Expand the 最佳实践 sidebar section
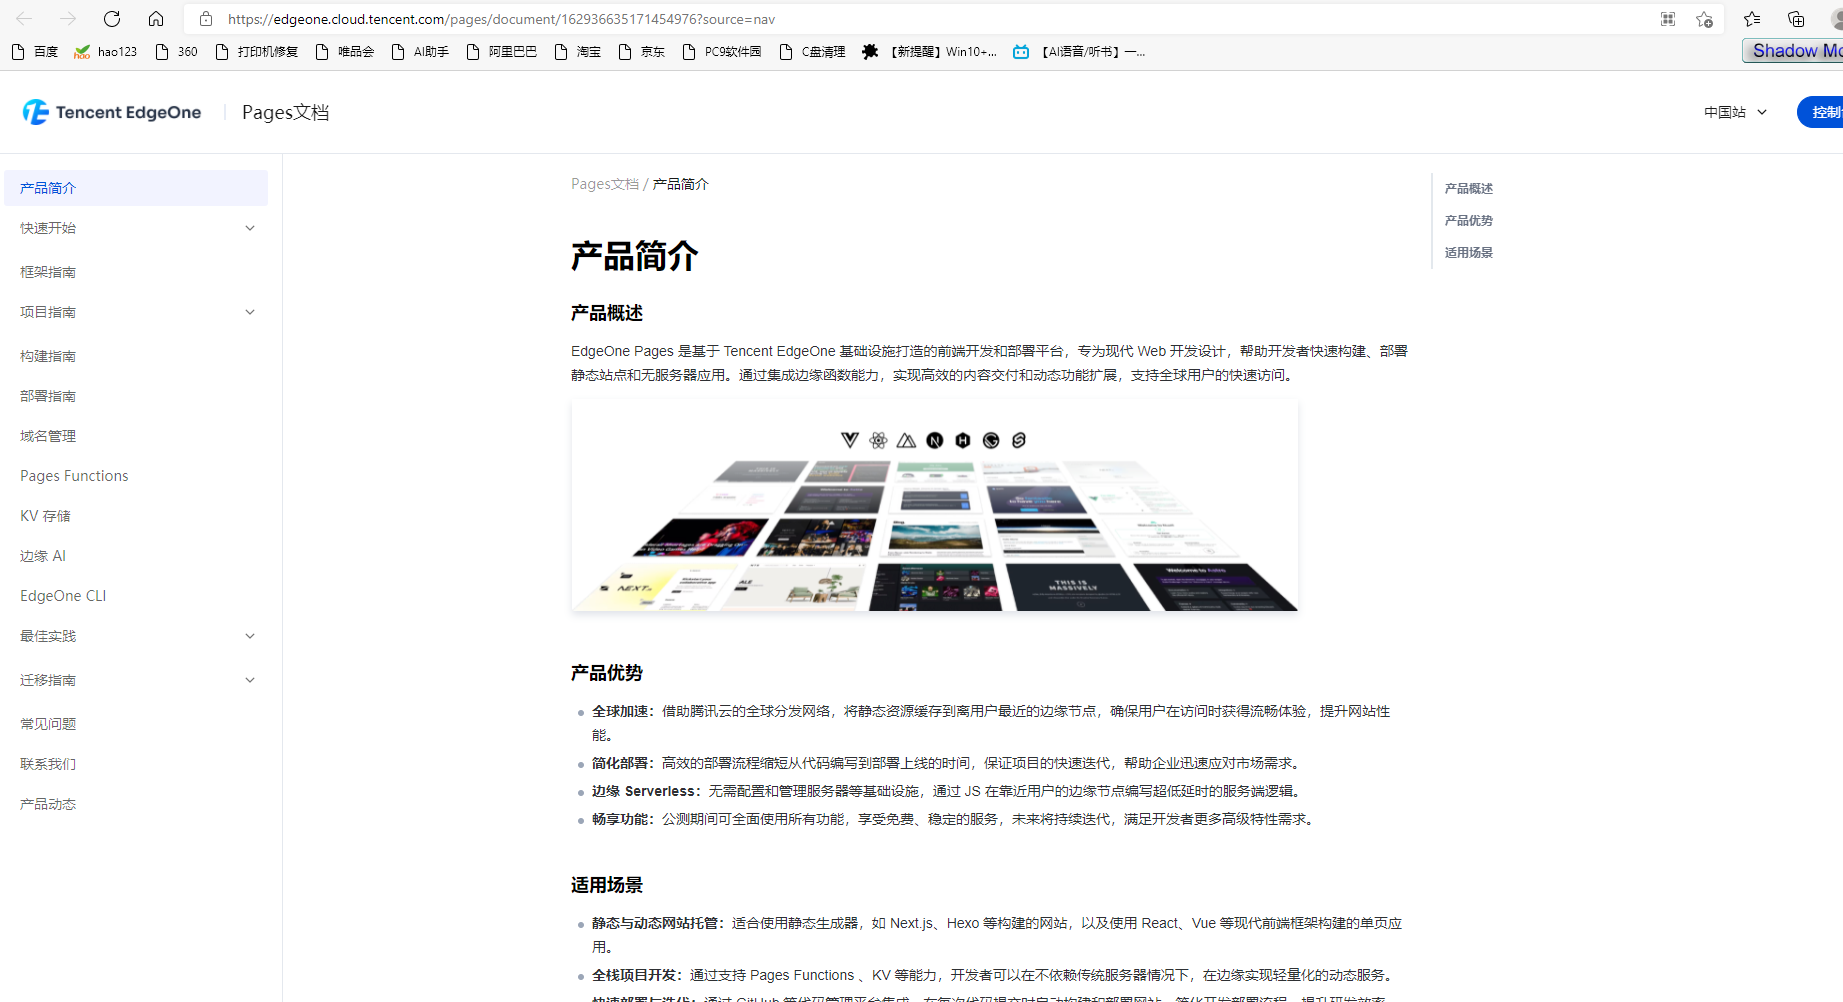Screen dimensions: 1843x1002 tap(136, 636)
